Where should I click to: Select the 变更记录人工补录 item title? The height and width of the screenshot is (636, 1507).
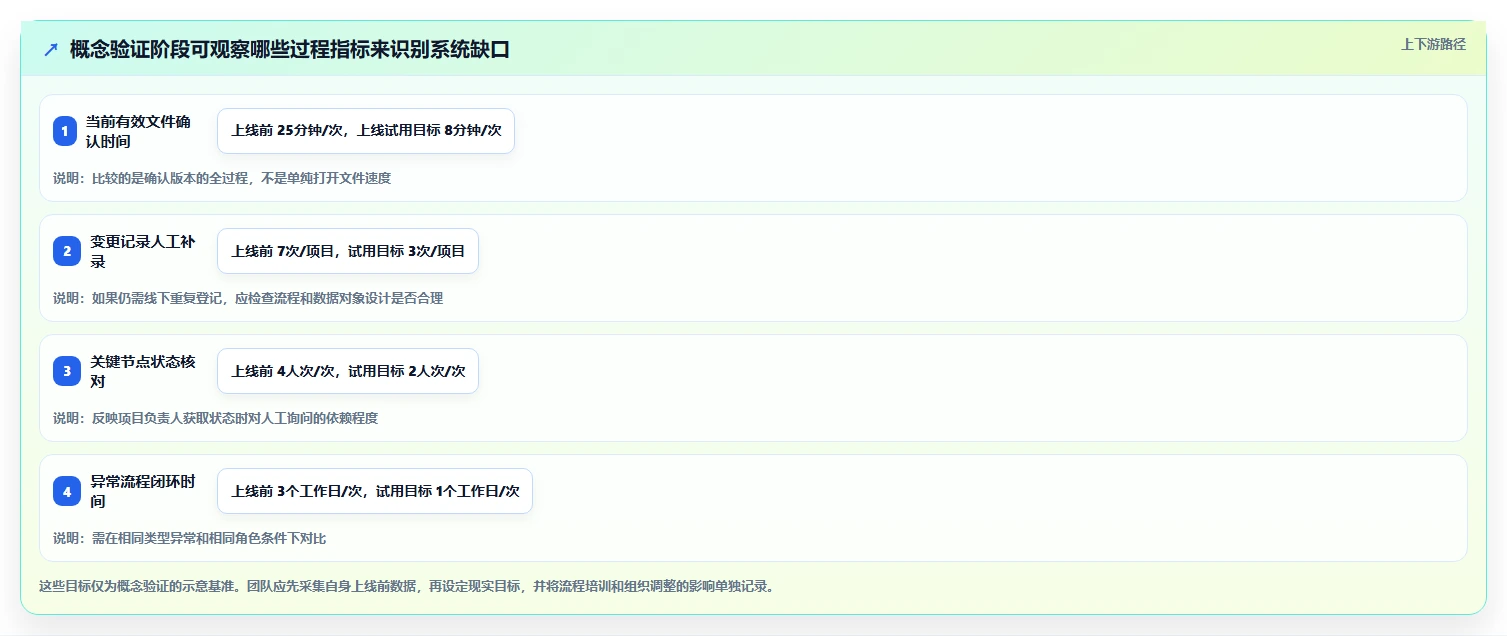point(143,251)
